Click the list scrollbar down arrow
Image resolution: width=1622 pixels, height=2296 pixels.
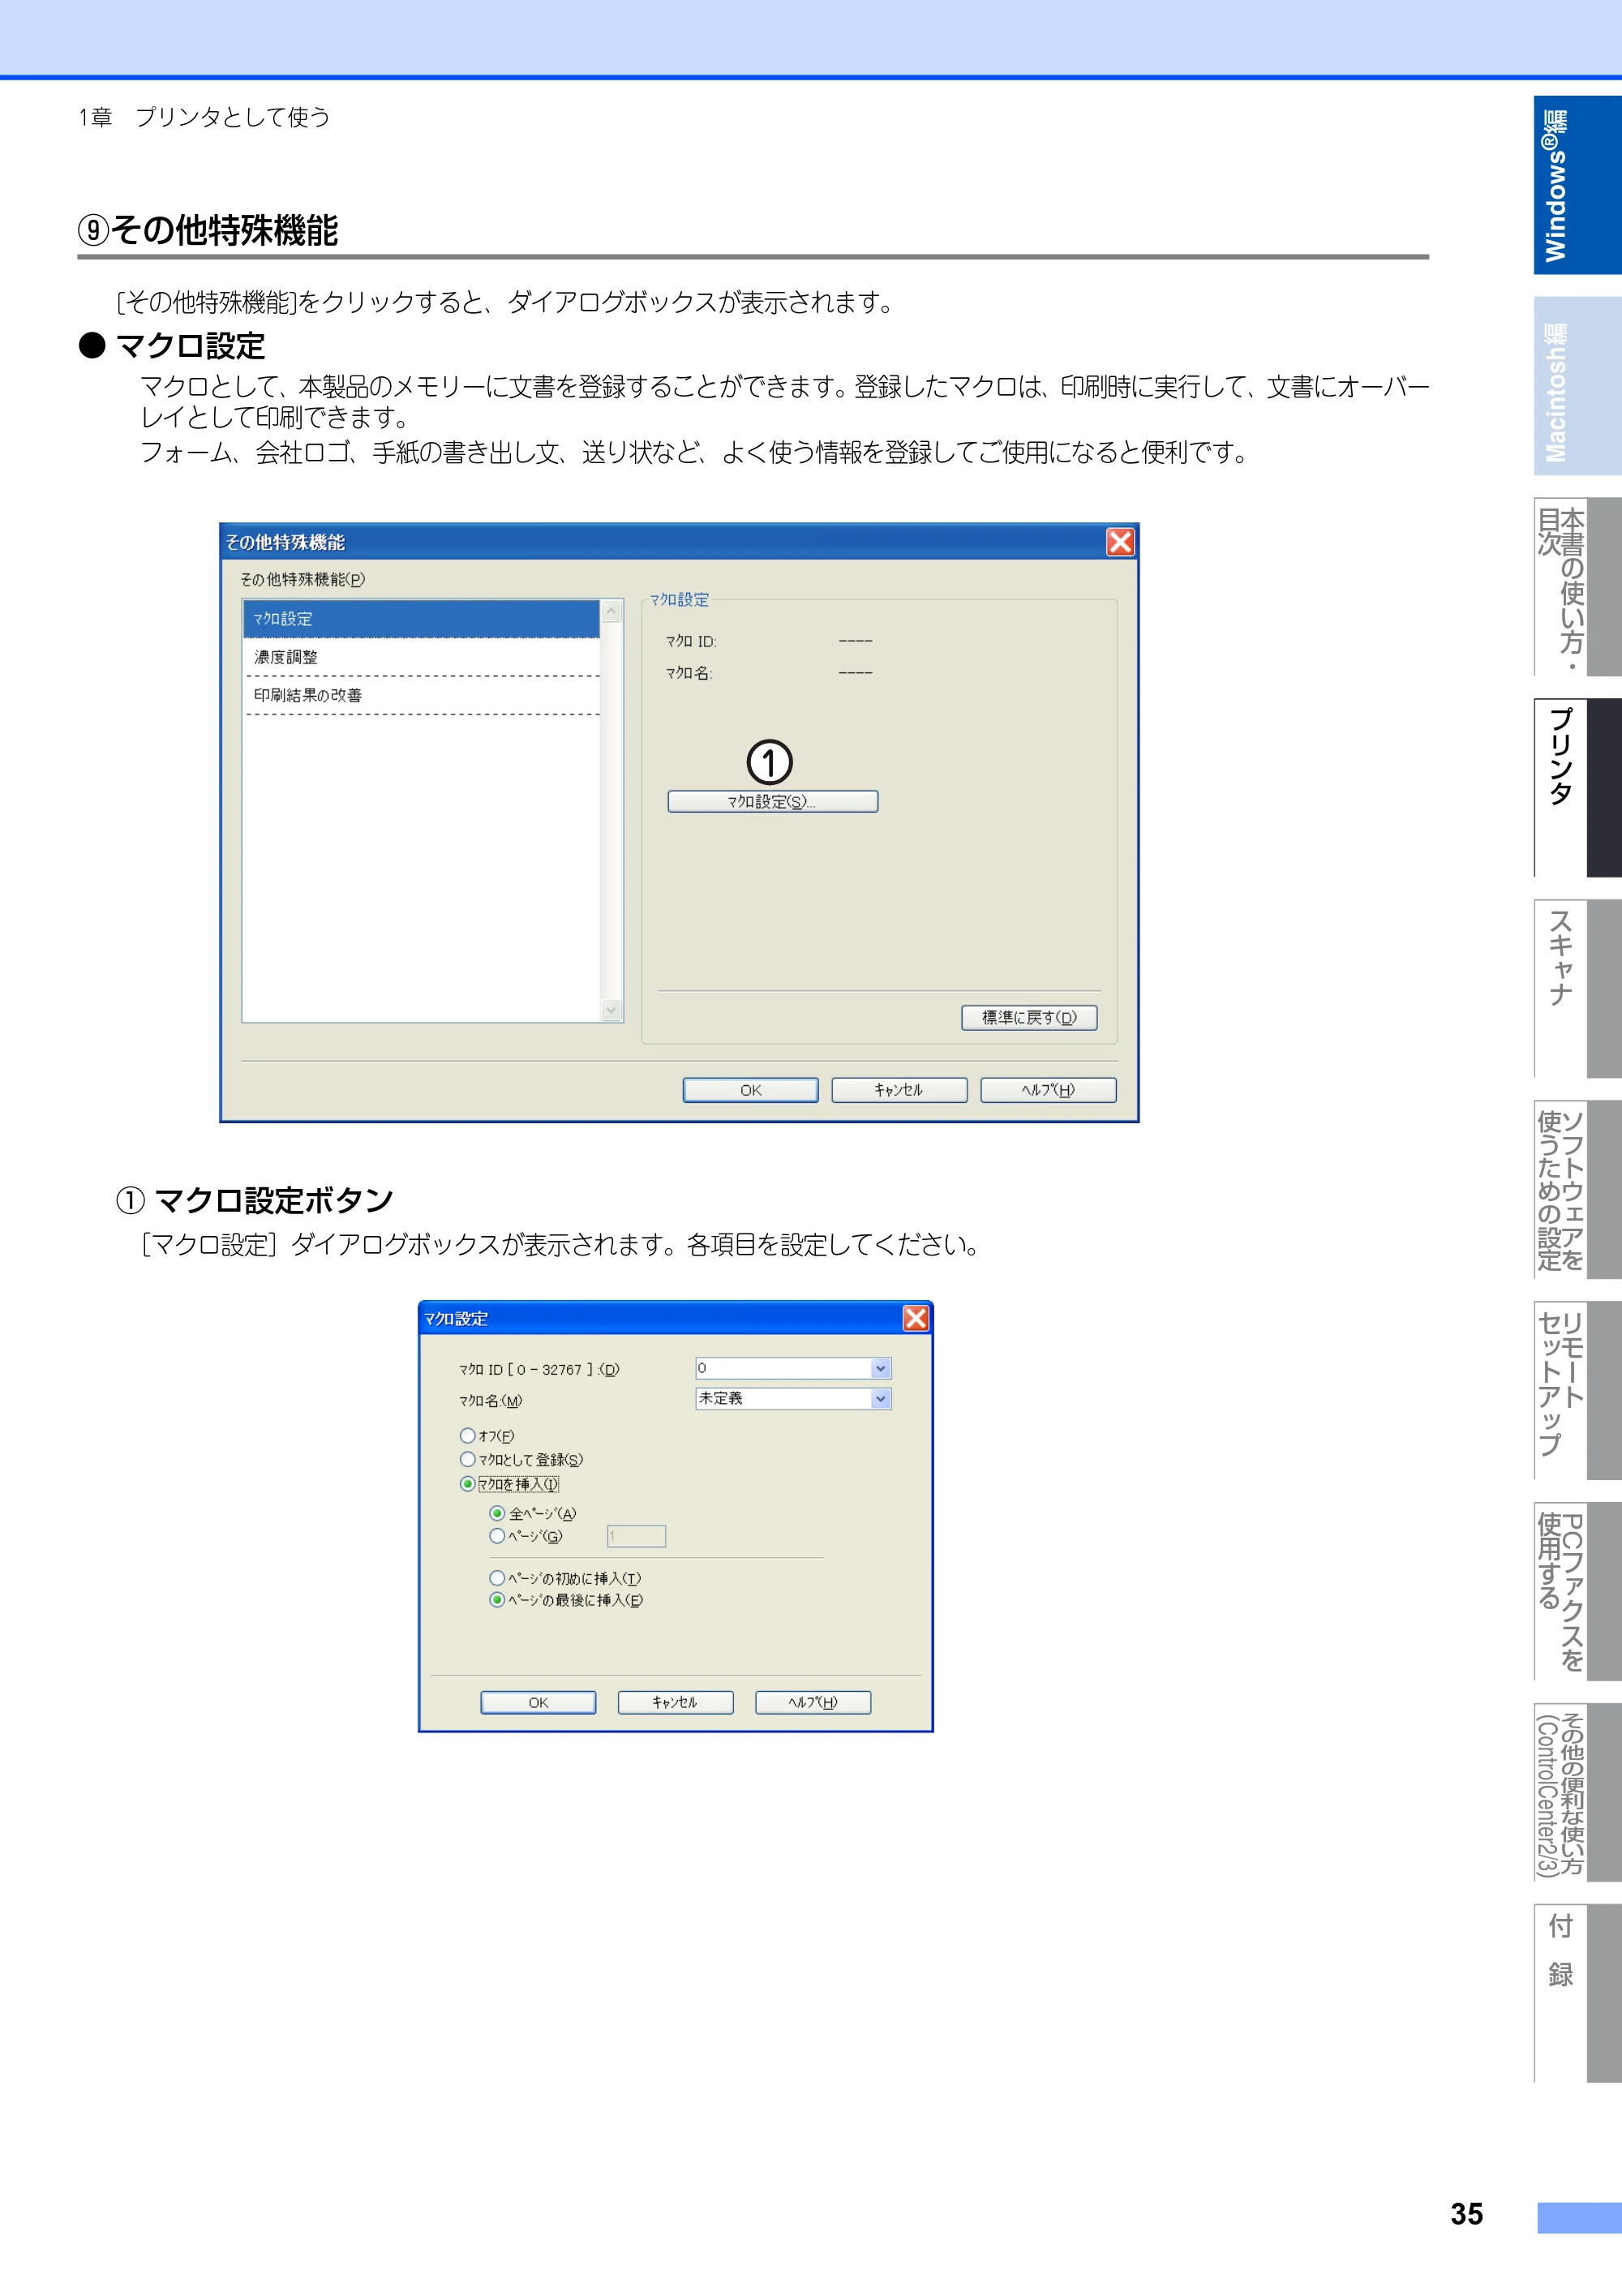pyautogui.click(x=612, y=1010)
